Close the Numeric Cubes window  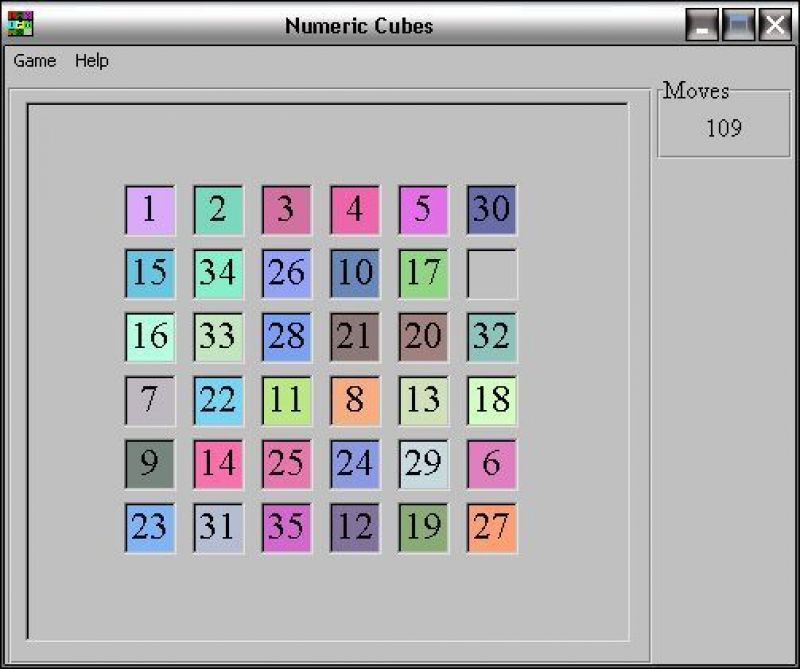click(x=776, y=24)
